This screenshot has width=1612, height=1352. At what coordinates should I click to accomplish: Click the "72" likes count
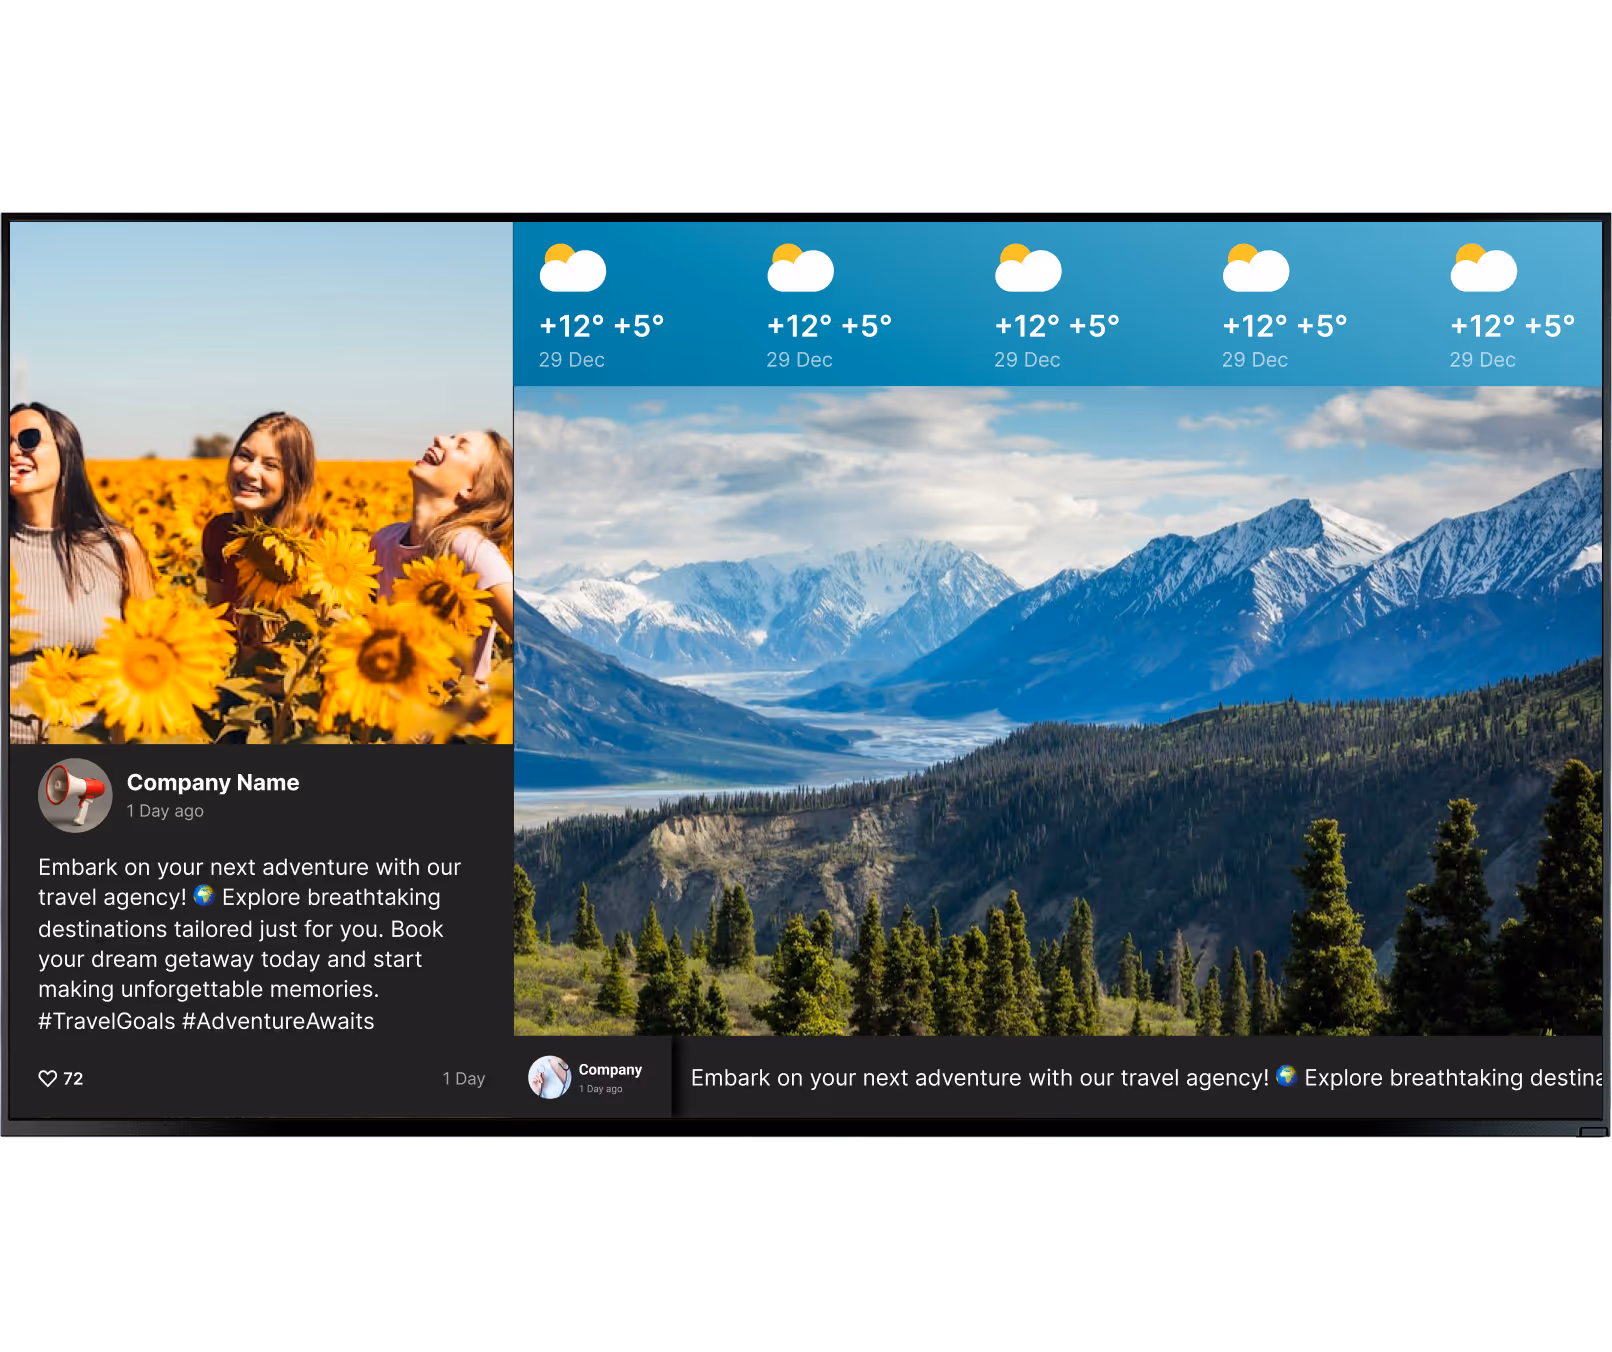click(x=73, y=1078)
